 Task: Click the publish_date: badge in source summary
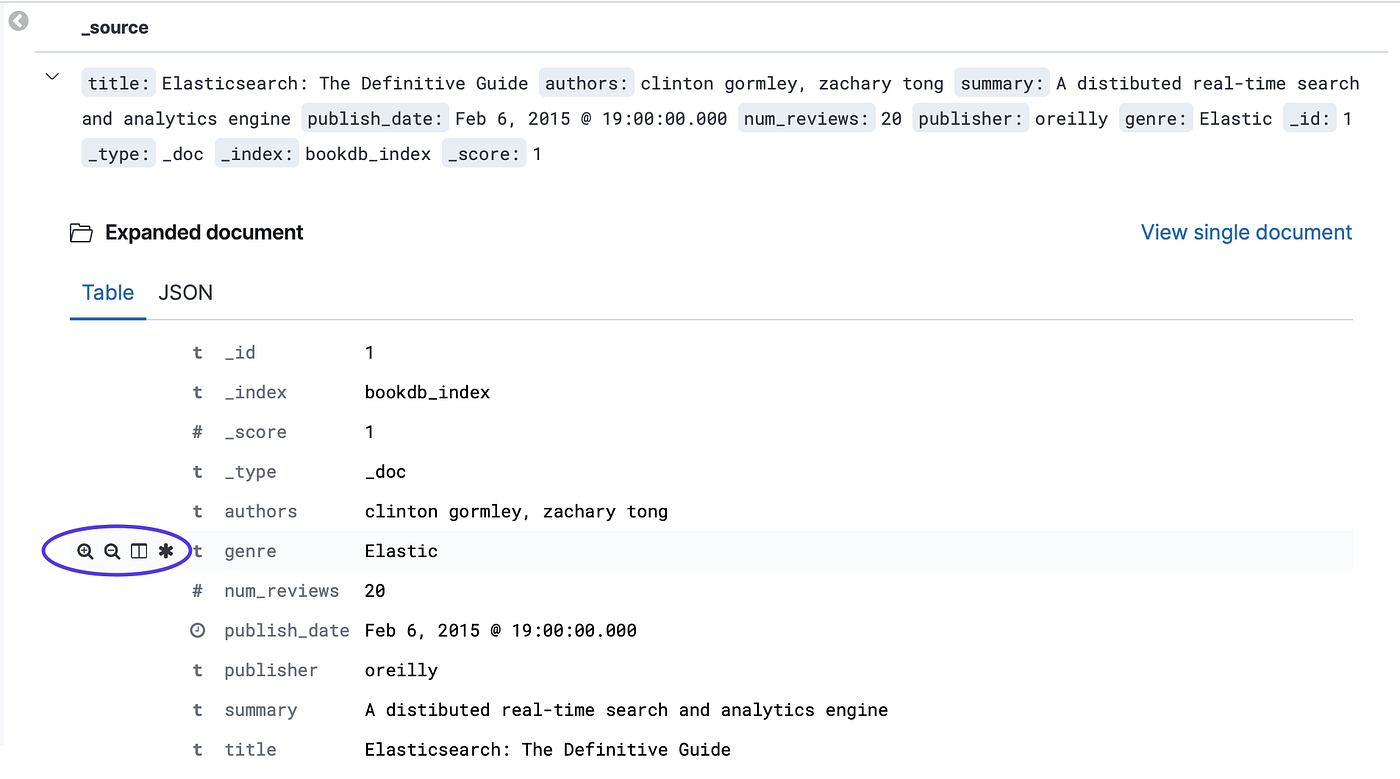pos(375,118)
